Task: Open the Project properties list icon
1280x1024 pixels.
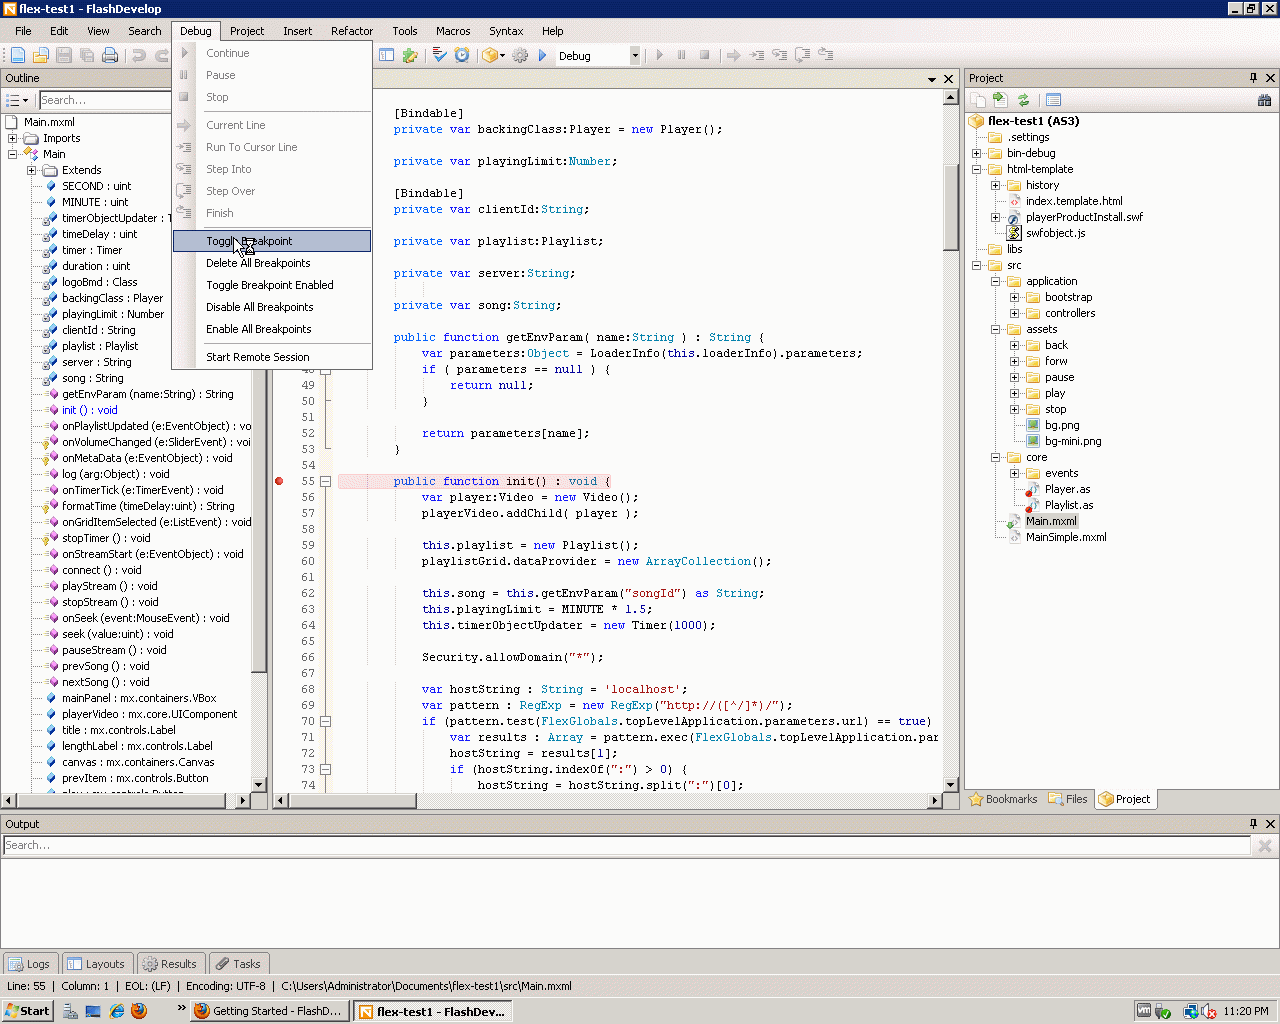Action: 1053,100
